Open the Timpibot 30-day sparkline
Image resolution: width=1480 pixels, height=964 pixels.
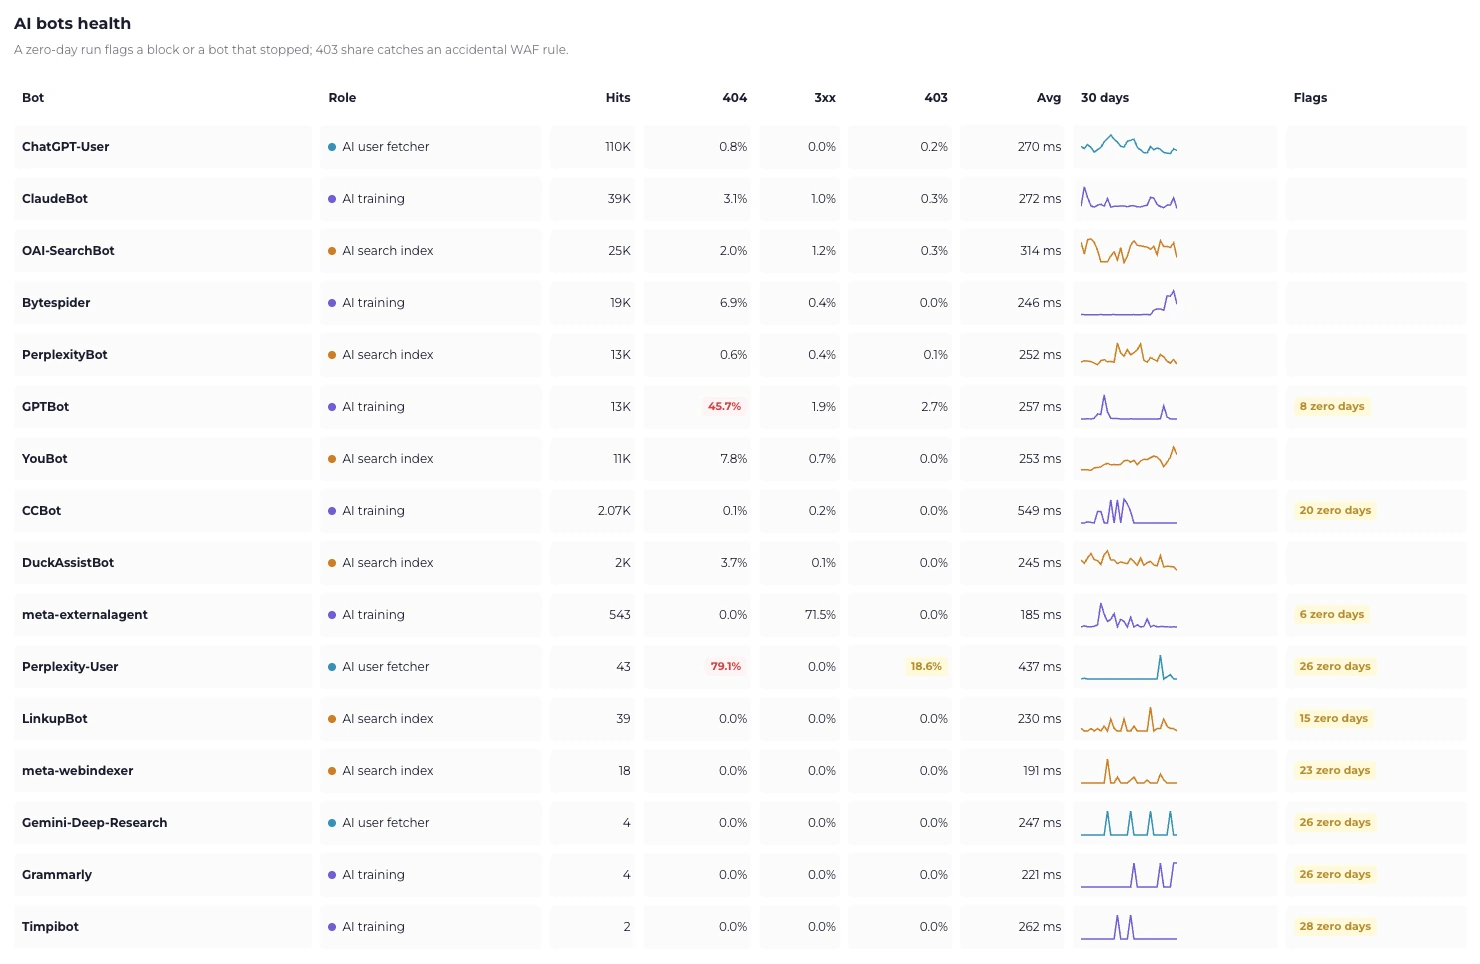(1129, 927)
